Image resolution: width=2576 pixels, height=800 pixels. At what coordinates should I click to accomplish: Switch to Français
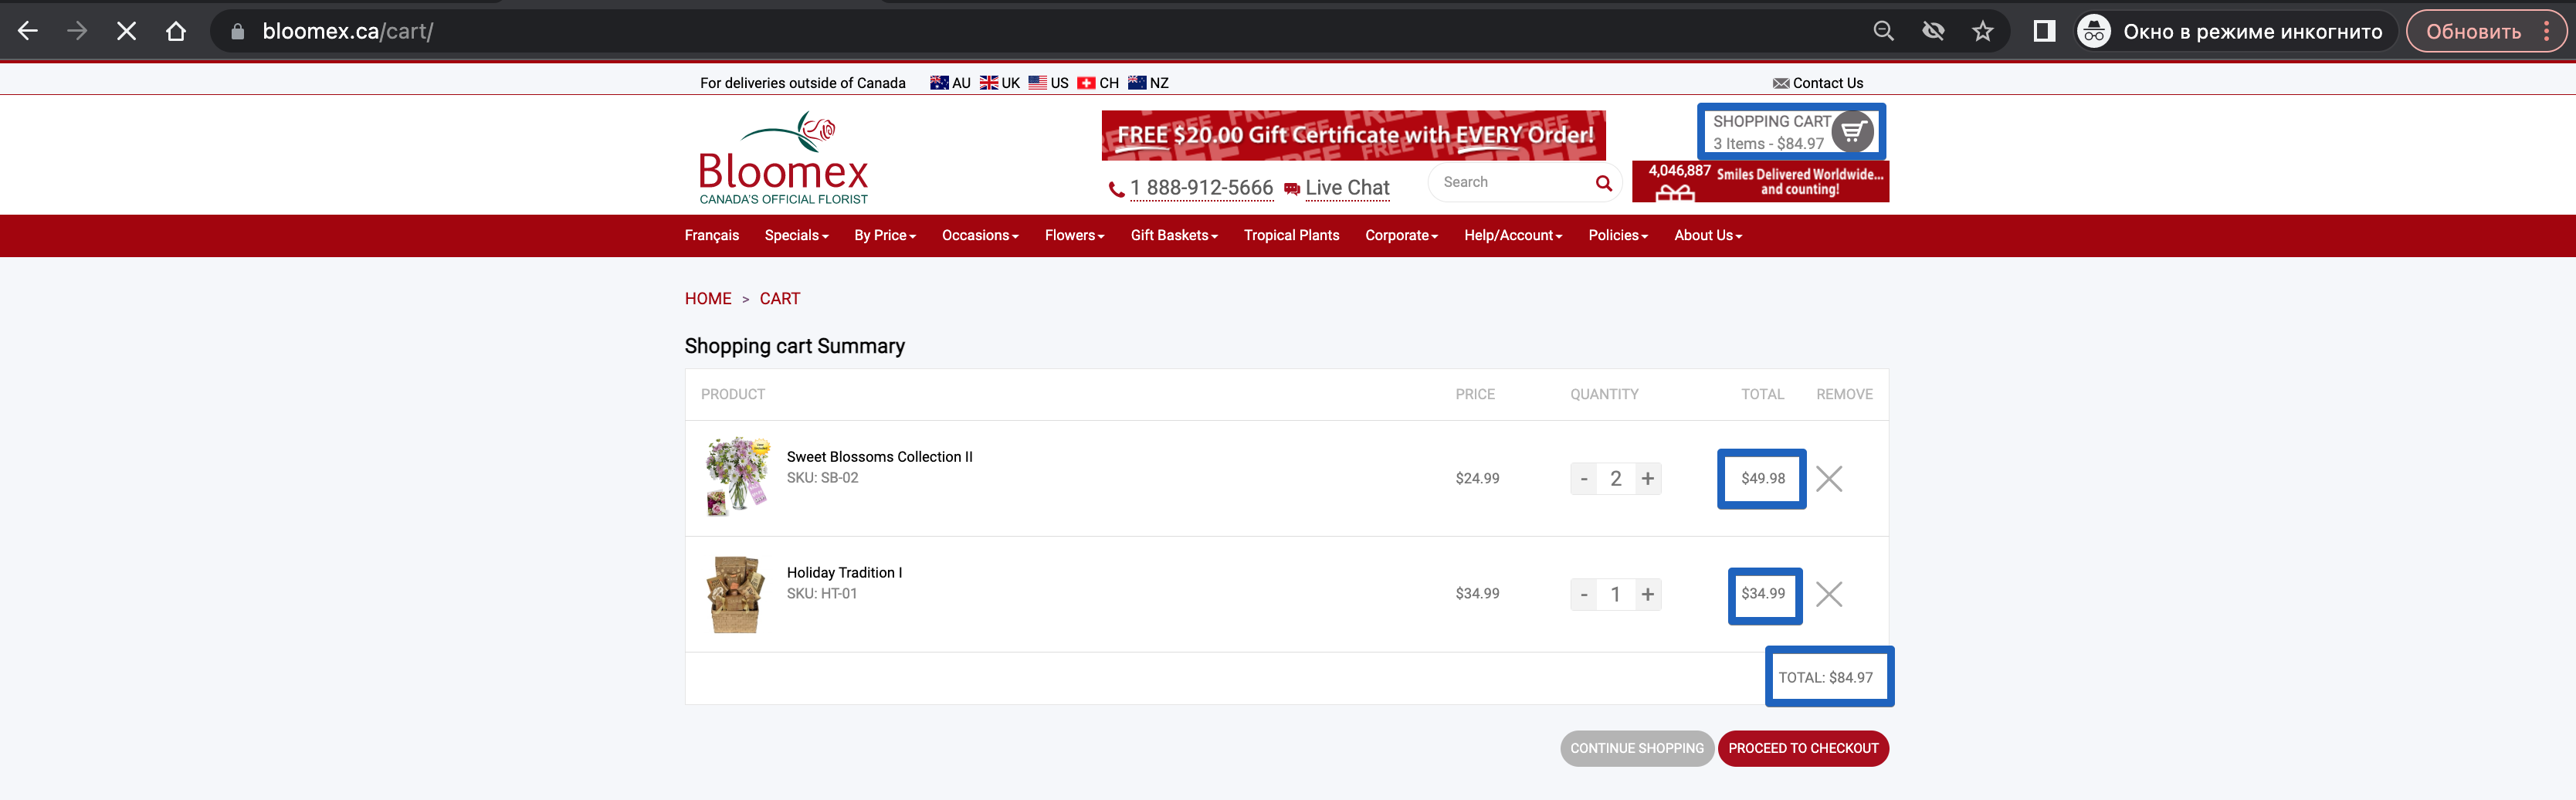coord(711,235)
